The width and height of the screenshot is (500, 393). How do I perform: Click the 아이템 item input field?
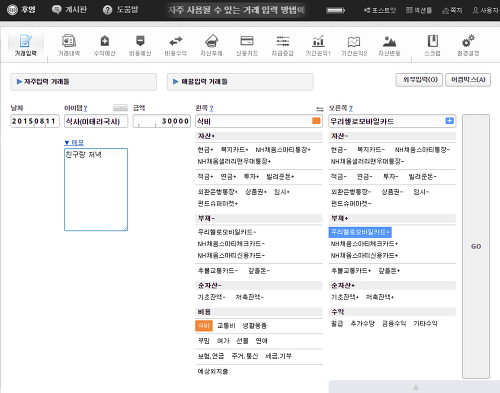click(x=96, y=121)
